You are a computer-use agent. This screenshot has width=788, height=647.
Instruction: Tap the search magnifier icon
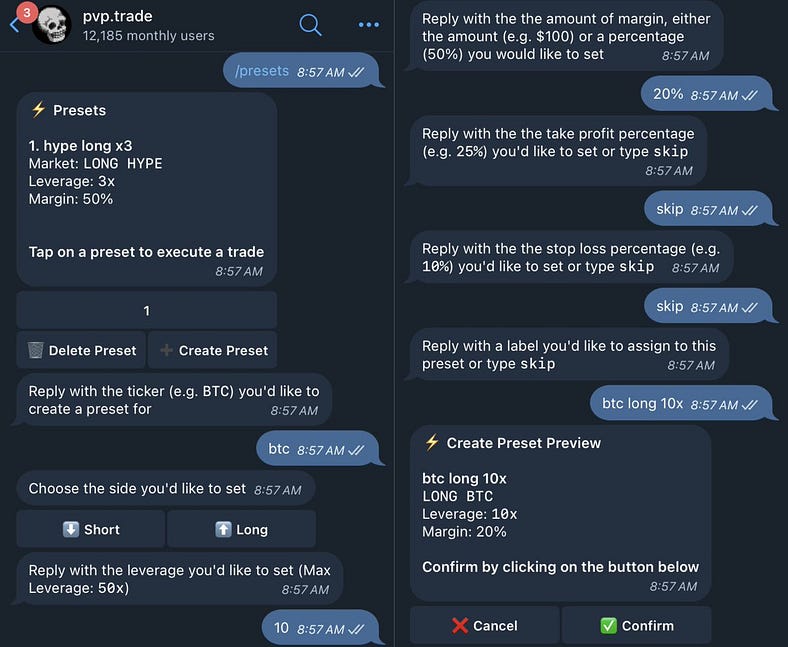pos(311,25)
